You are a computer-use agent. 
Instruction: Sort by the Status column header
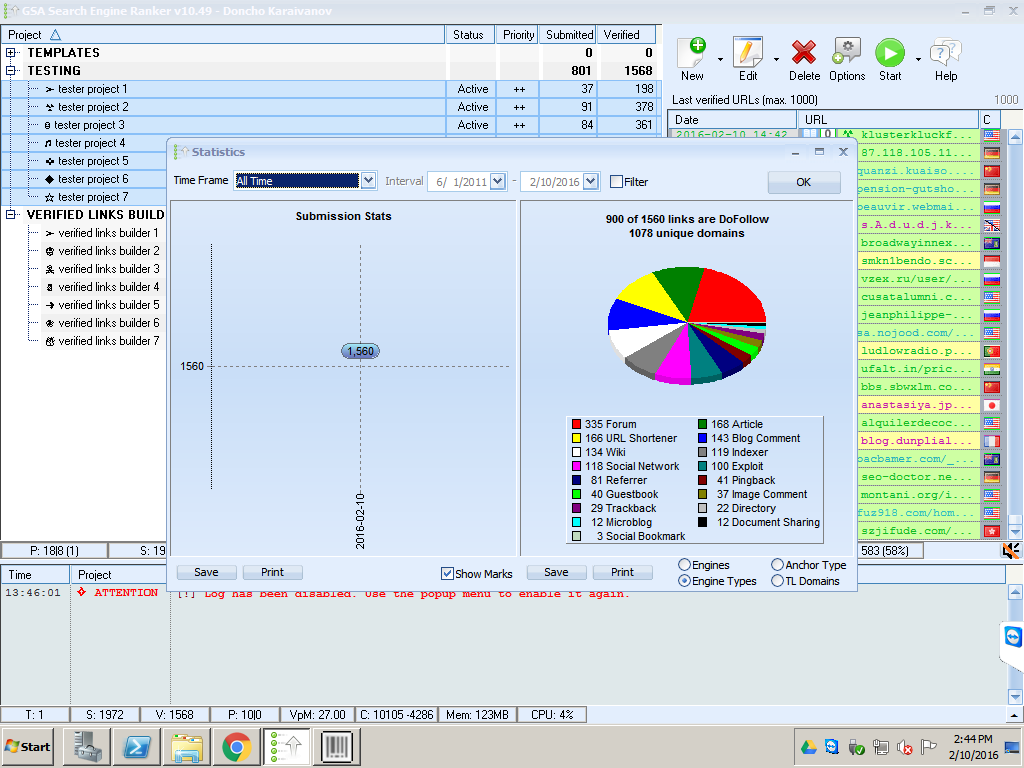tap(470, 35)
